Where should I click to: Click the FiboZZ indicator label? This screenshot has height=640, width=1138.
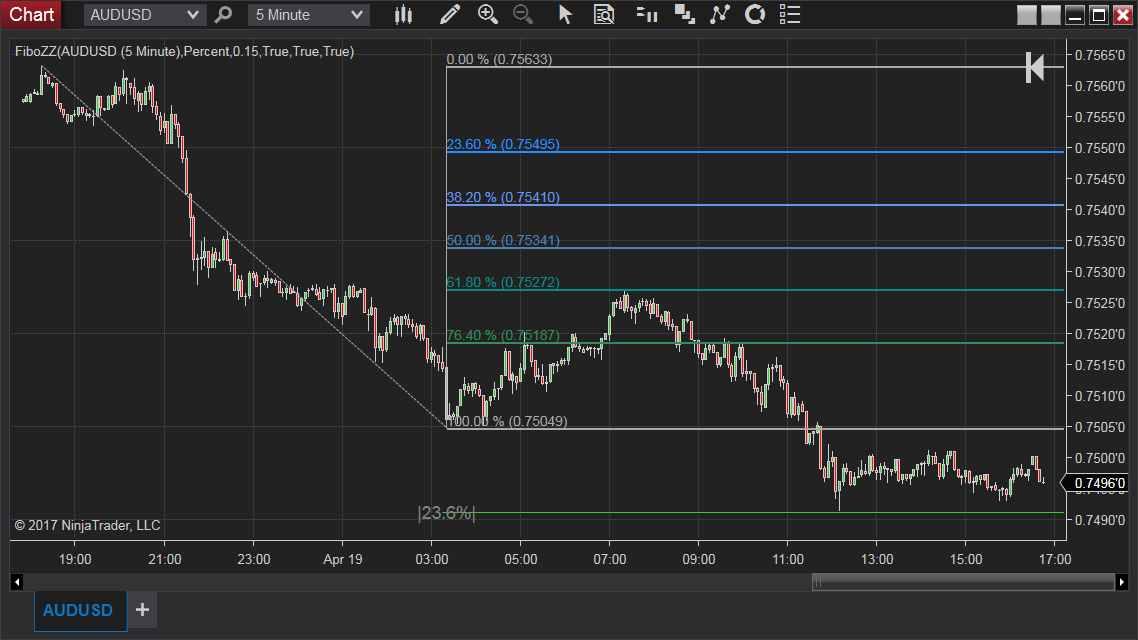184,52
